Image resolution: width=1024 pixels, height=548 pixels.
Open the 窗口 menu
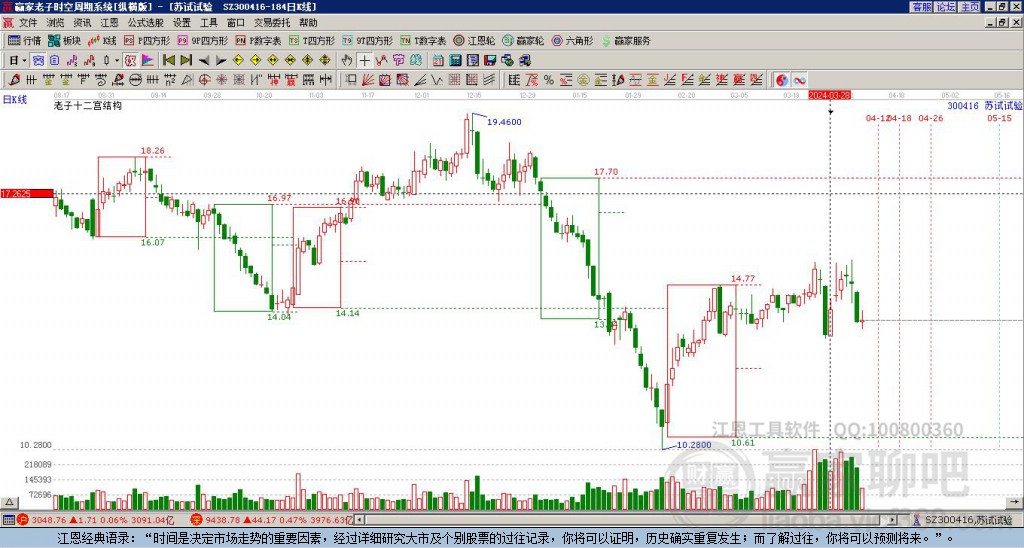click(235, 23)
